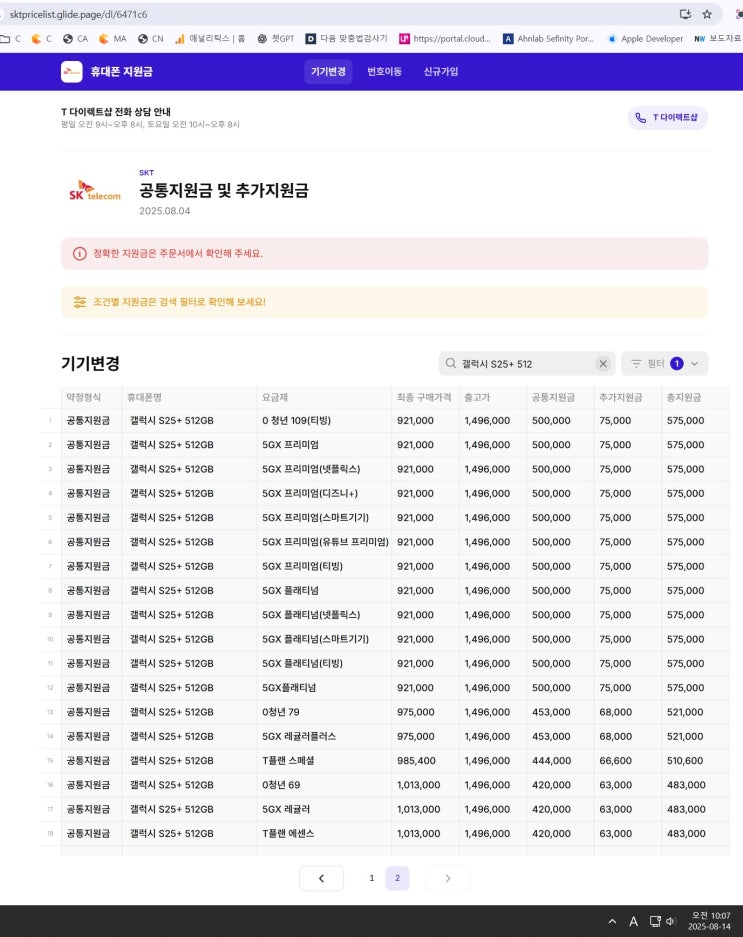This screenshot has width=743, height=937.
Task: Open the 애널리틱스 bookmark
Action: [x=210, y=39]
